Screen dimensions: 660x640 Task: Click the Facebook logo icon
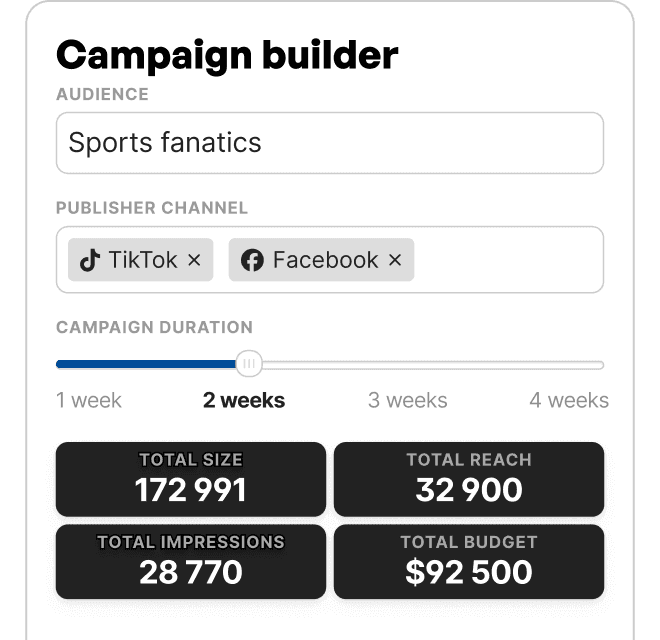point(252,260)
